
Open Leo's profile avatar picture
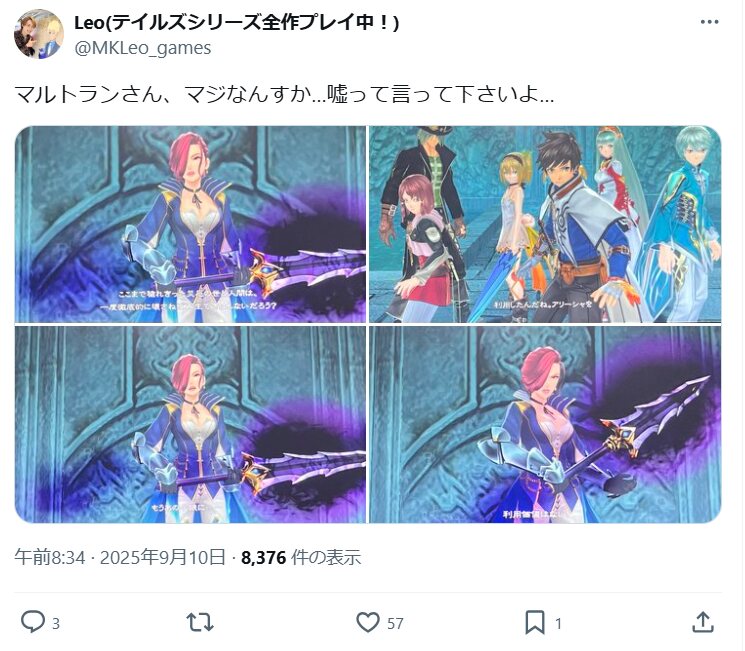tap(39, 34)
